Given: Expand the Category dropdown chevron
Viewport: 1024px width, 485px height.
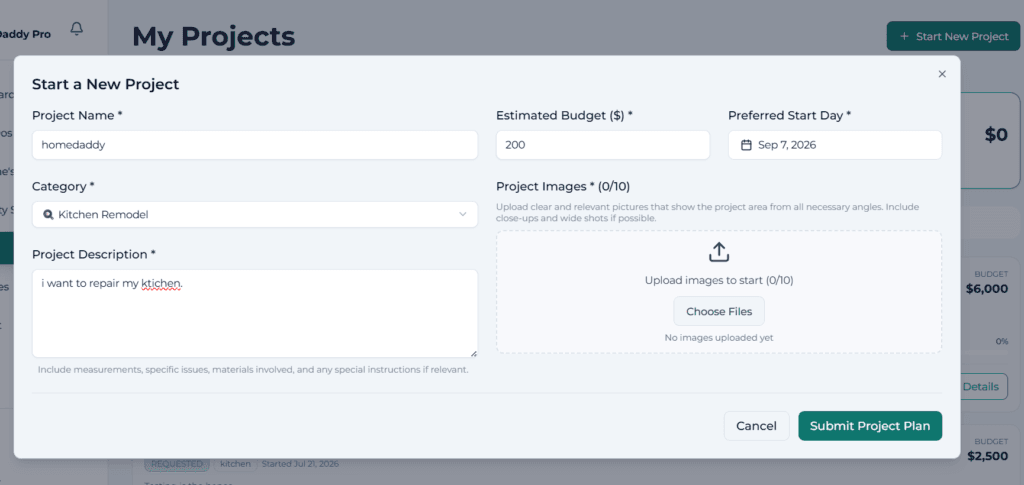Looking at the screenshot, I should click(462, 214).
